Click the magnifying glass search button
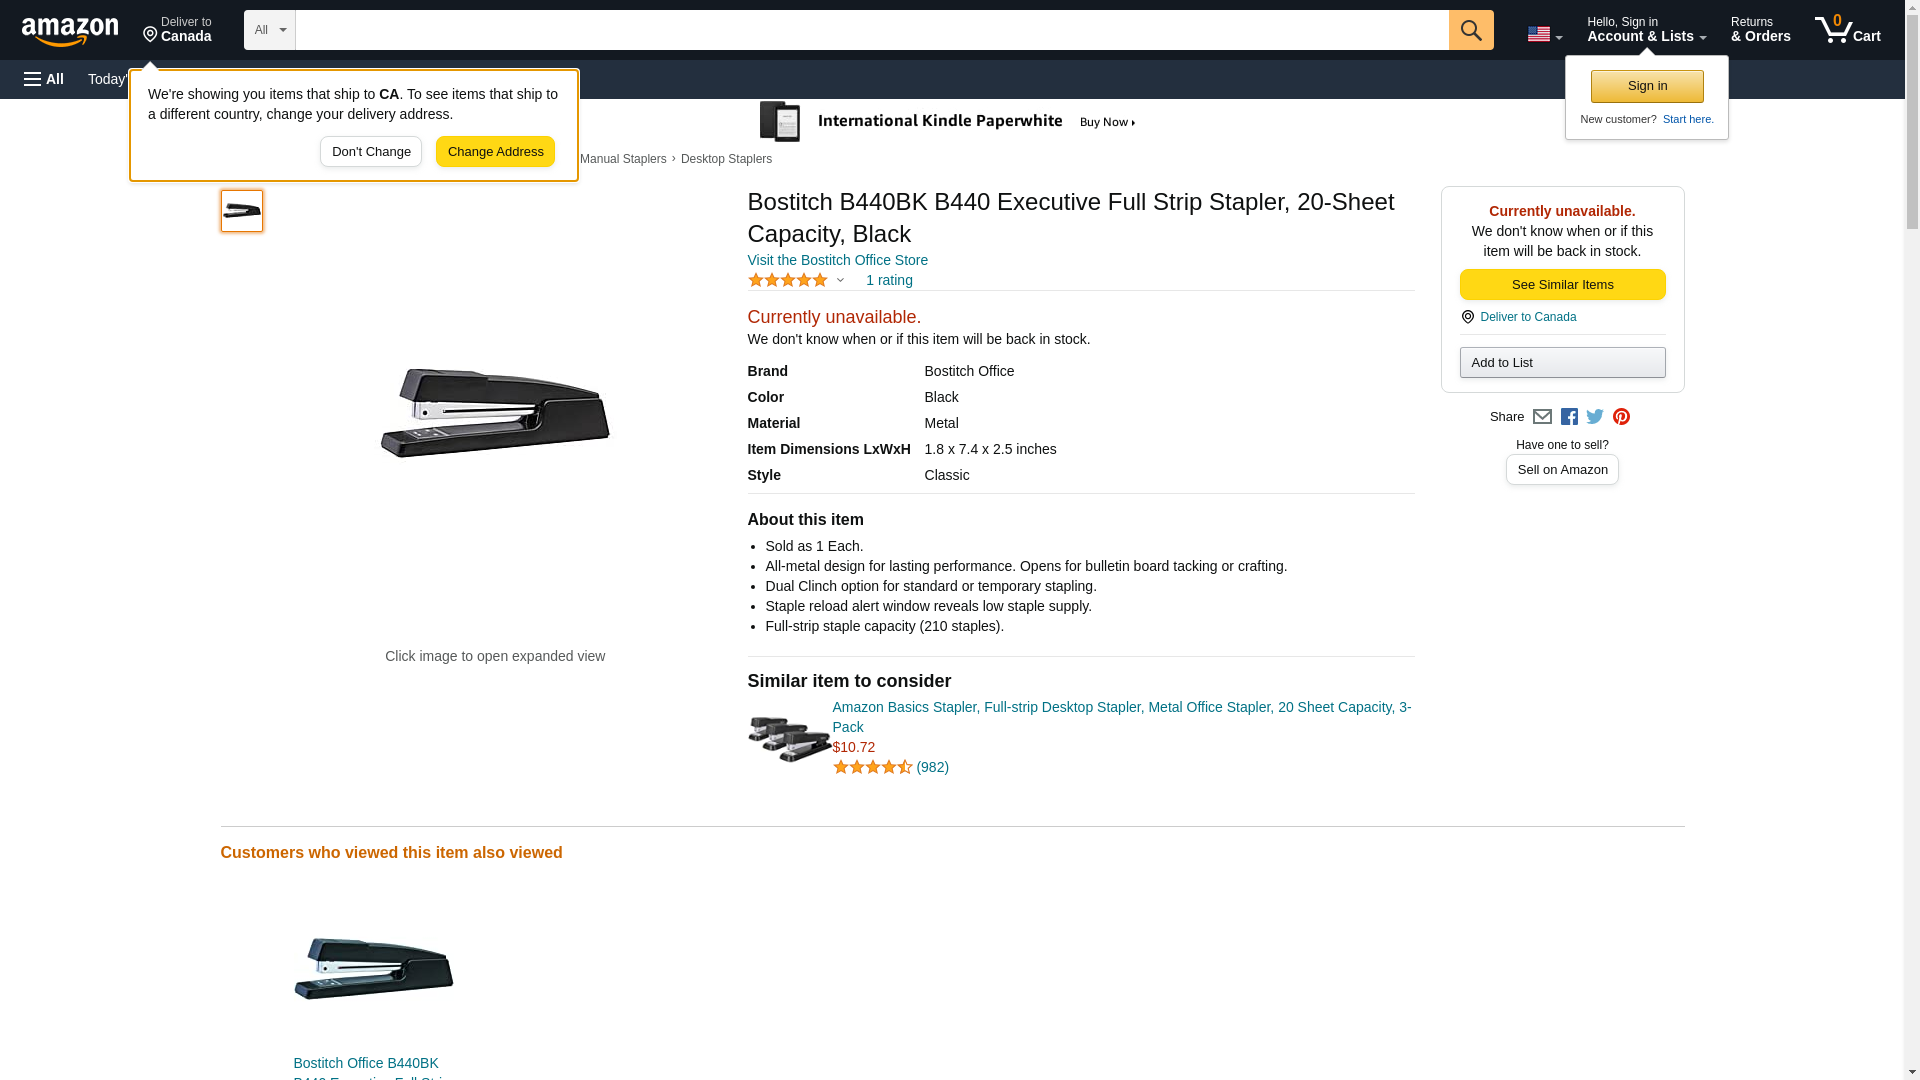The width and height of the screenshot is (1920, 1080). coord(1470,30)
